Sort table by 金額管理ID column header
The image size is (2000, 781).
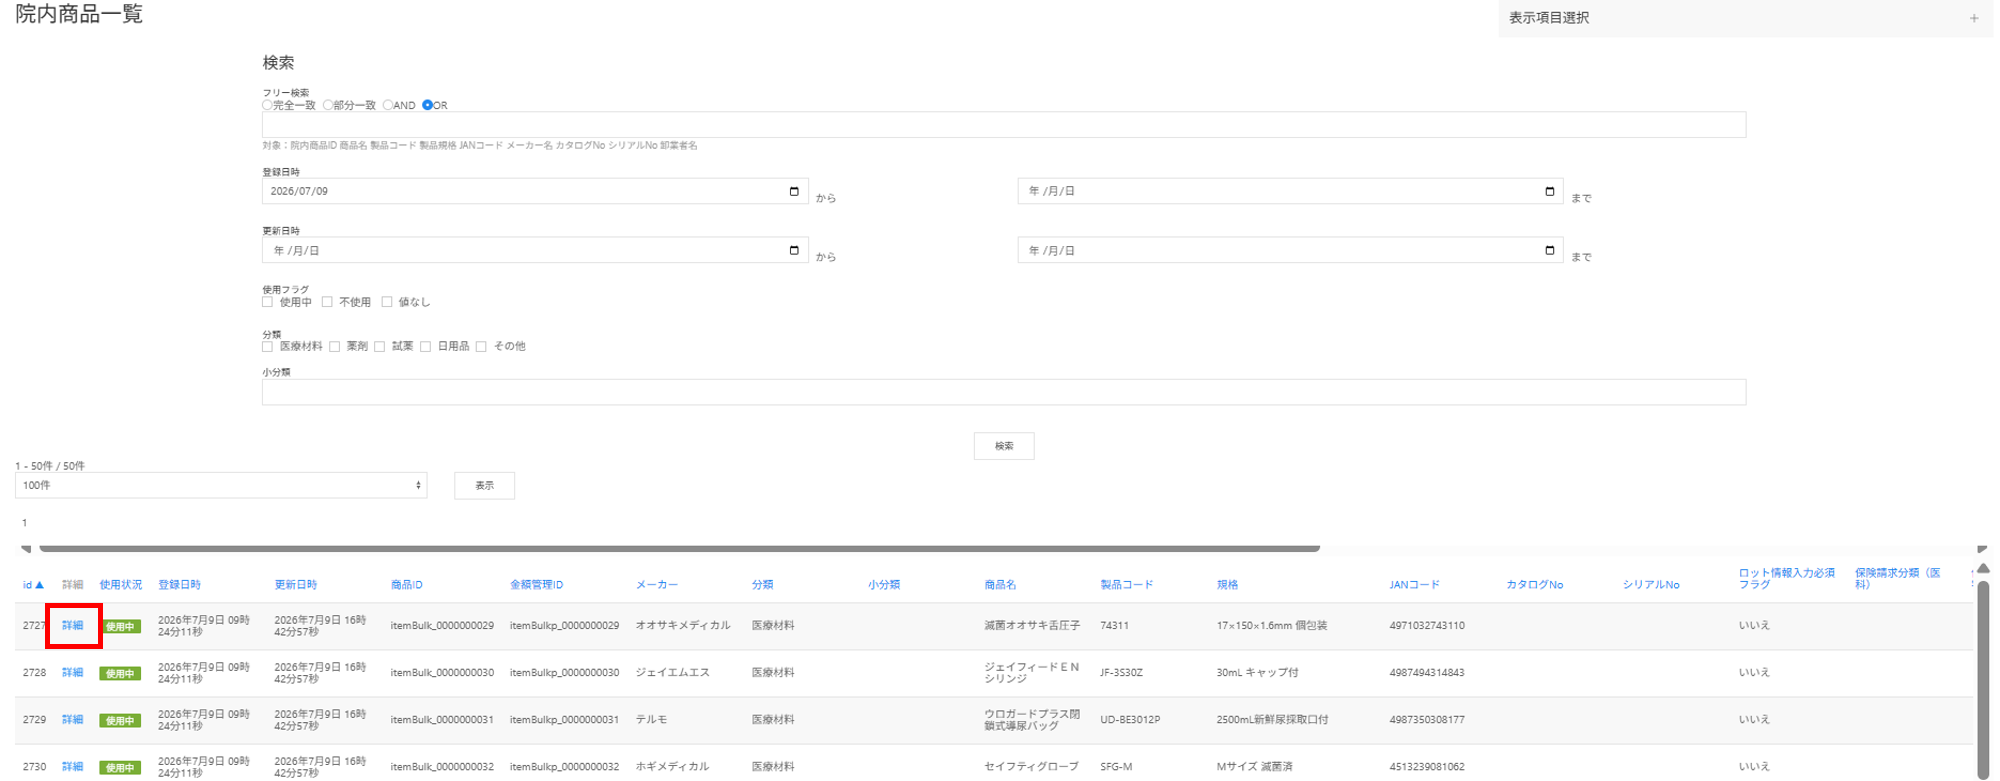[536, 585]
